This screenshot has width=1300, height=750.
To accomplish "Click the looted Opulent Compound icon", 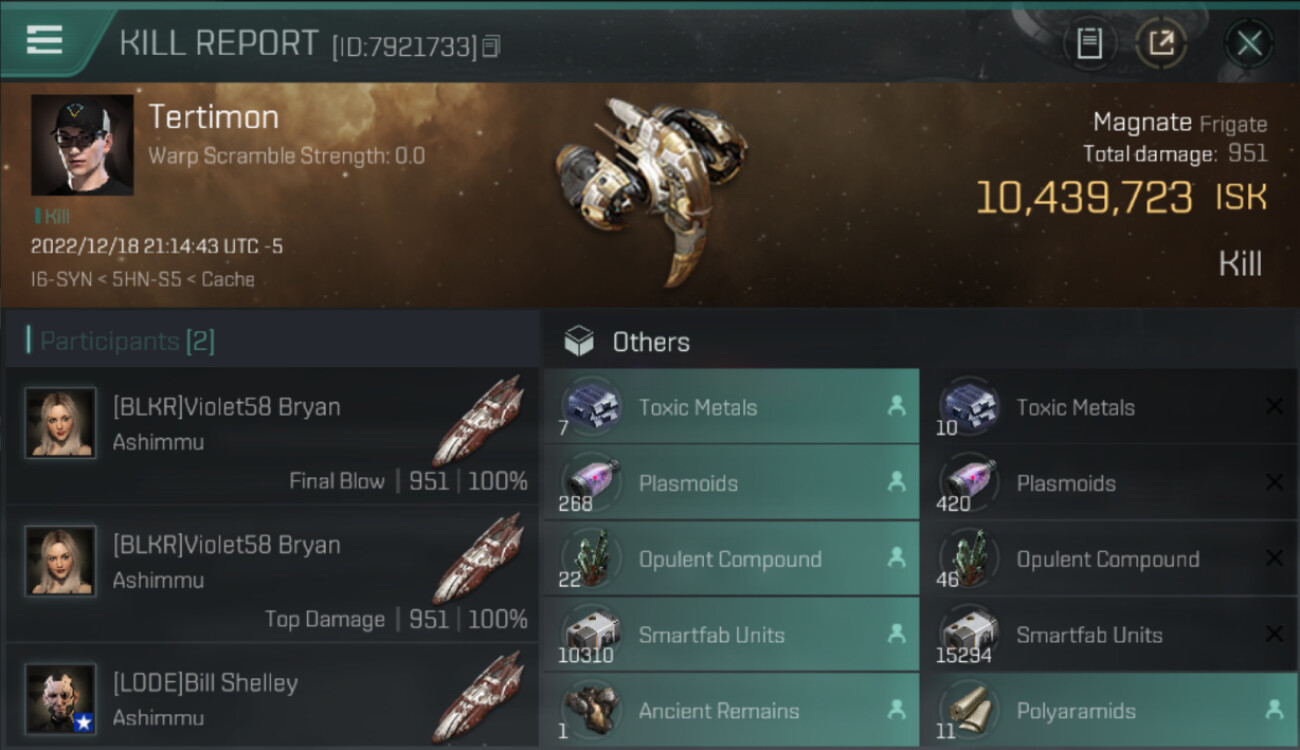I will click(590, 558).
